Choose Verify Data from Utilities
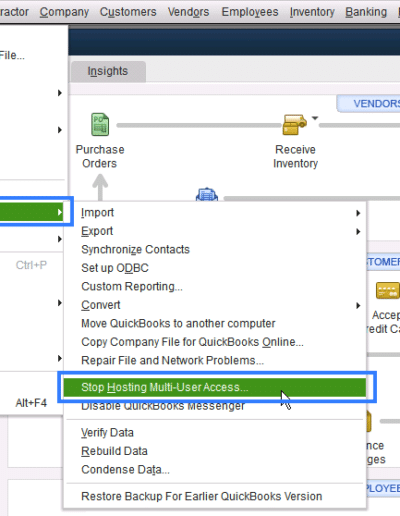This screenshot has height=516, width=400. click(107, 433)
